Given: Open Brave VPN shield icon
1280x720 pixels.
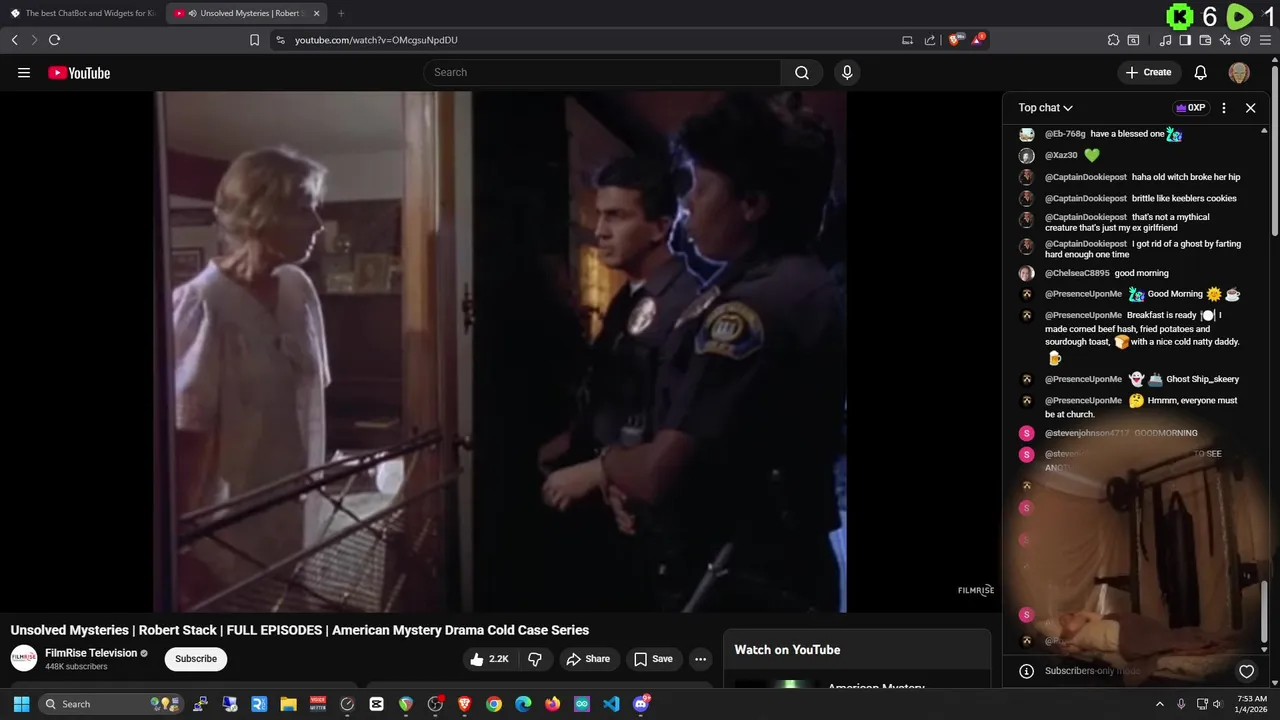Looking at the screenshot, I should click(x=1245, y=40).
